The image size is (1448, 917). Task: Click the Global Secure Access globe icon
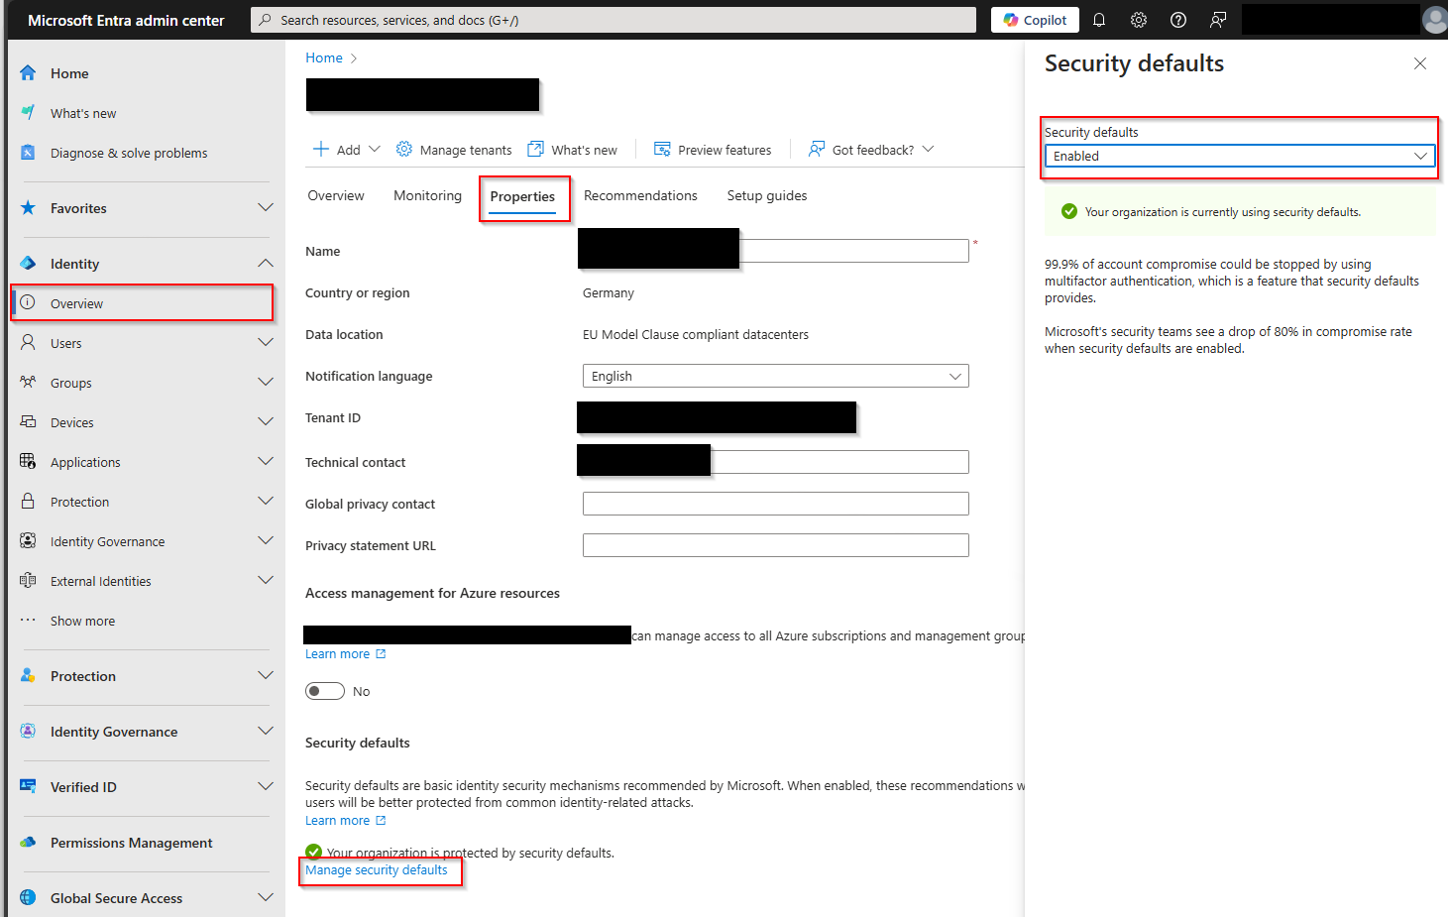28,898
